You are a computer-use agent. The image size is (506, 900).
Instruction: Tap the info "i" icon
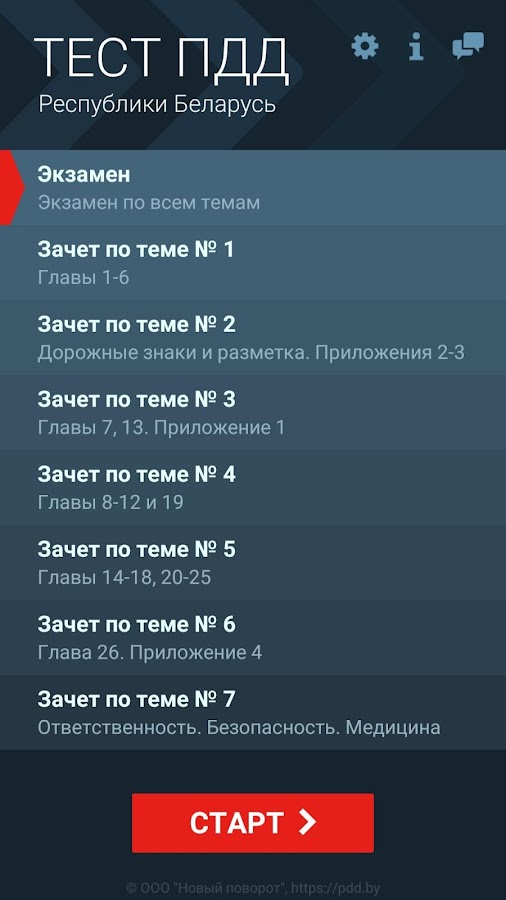click(x=416, y=46)
